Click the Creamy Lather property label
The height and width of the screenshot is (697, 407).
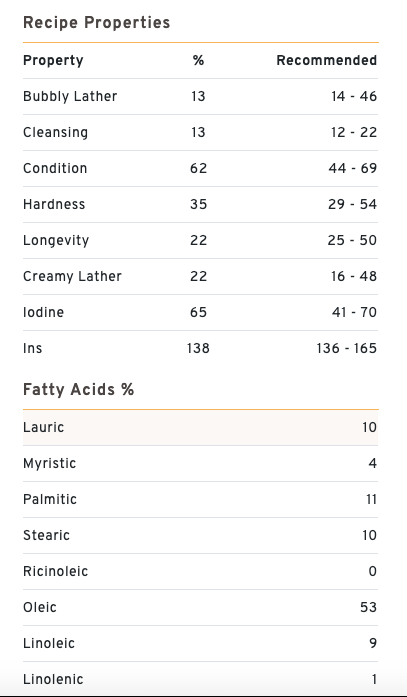pyautogui.click(x=72, y=276)
